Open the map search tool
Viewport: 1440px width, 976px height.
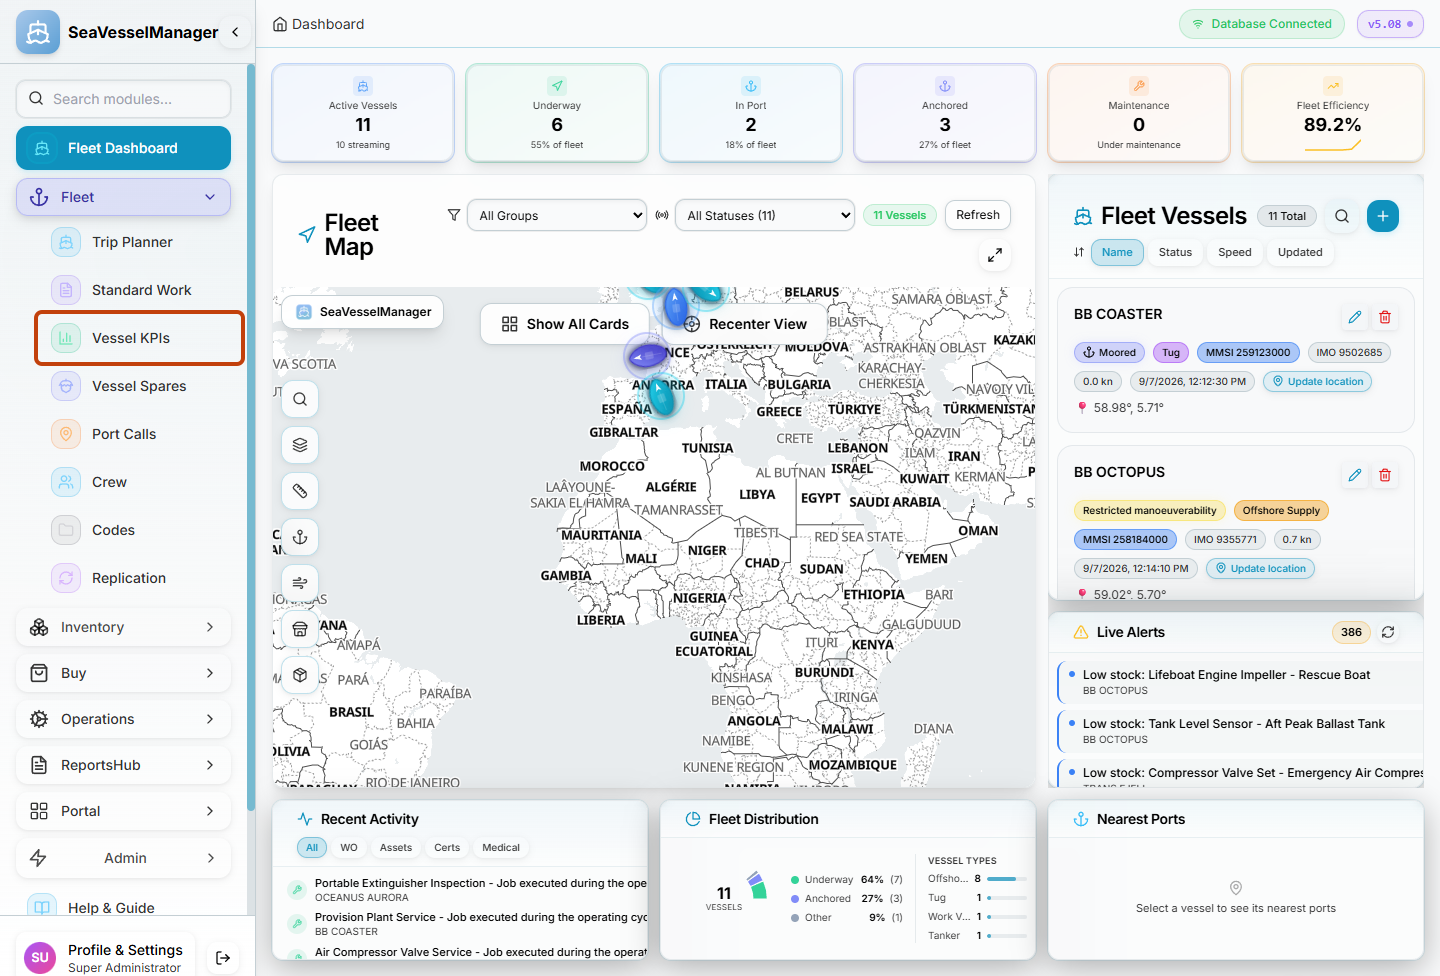300,399
